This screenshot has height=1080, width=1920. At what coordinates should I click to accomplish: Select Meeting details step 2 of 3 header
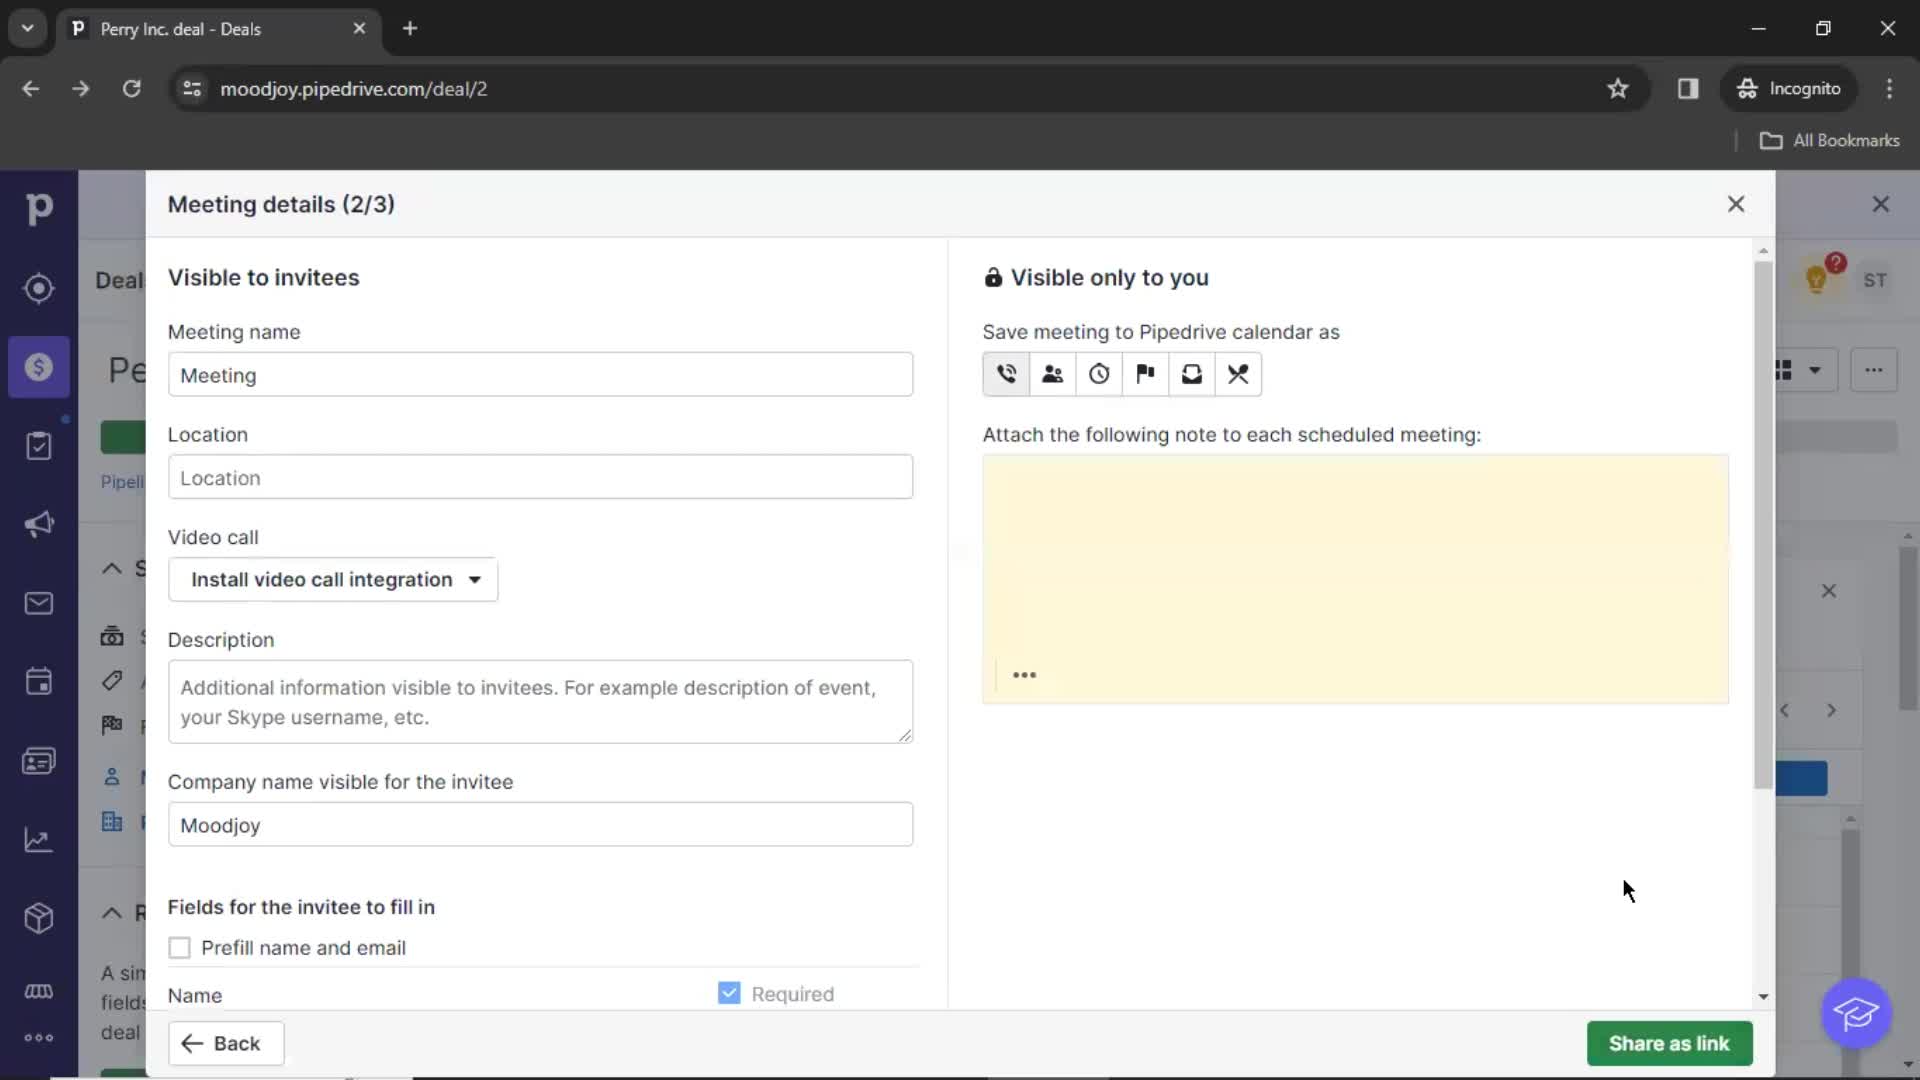click(281, 204)
